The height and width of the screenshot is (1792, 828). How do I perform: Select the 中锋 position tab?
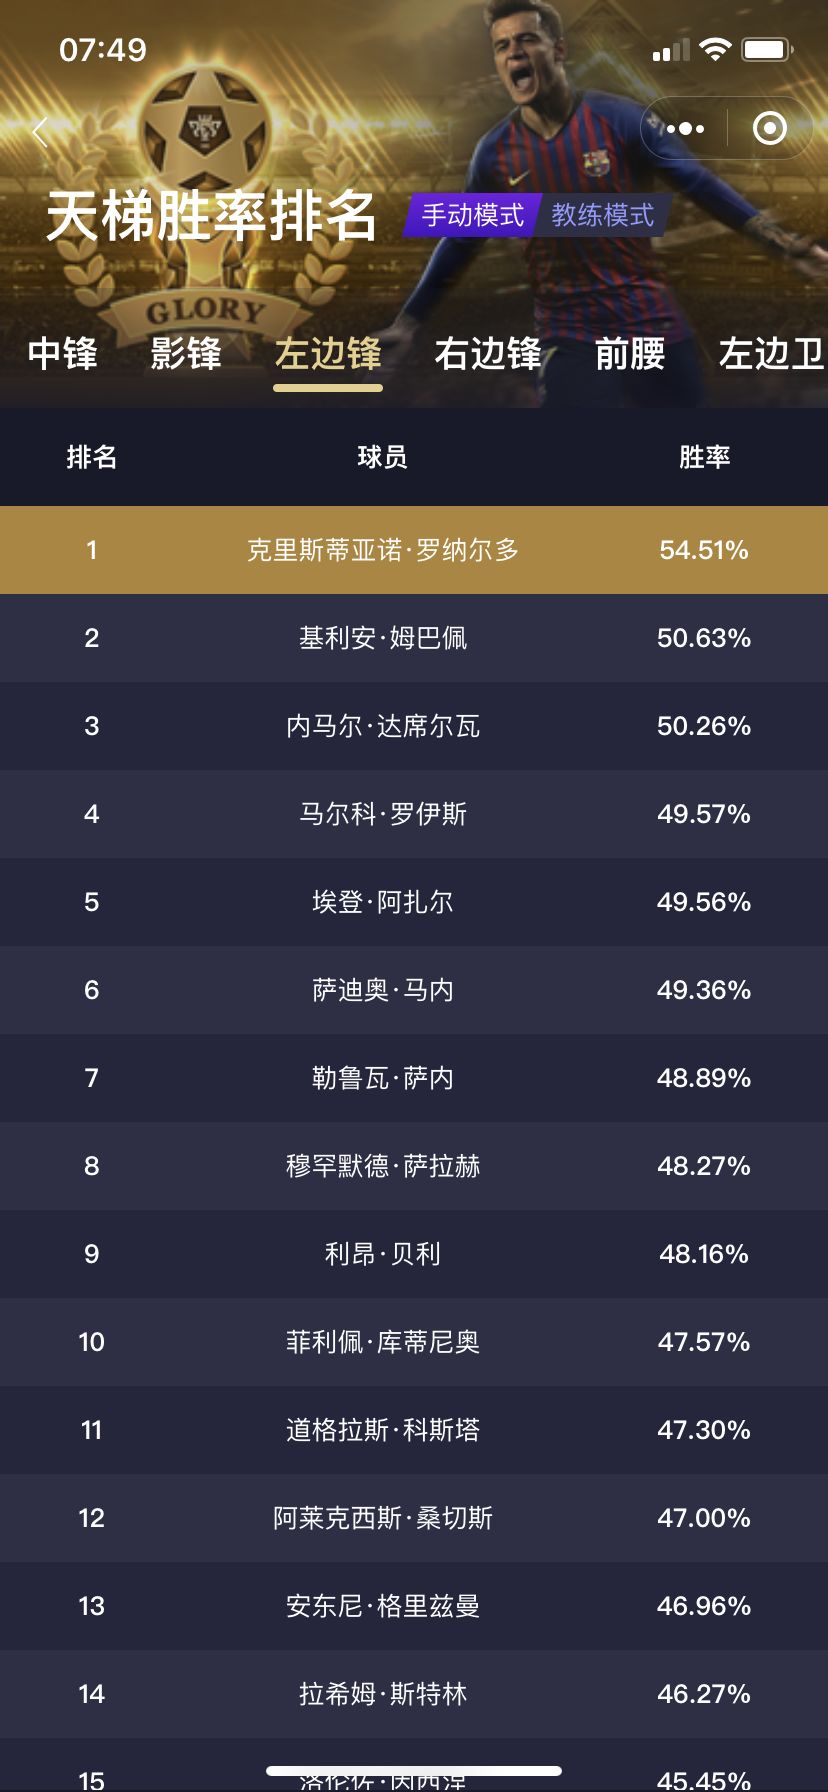[x=63, y=354]
